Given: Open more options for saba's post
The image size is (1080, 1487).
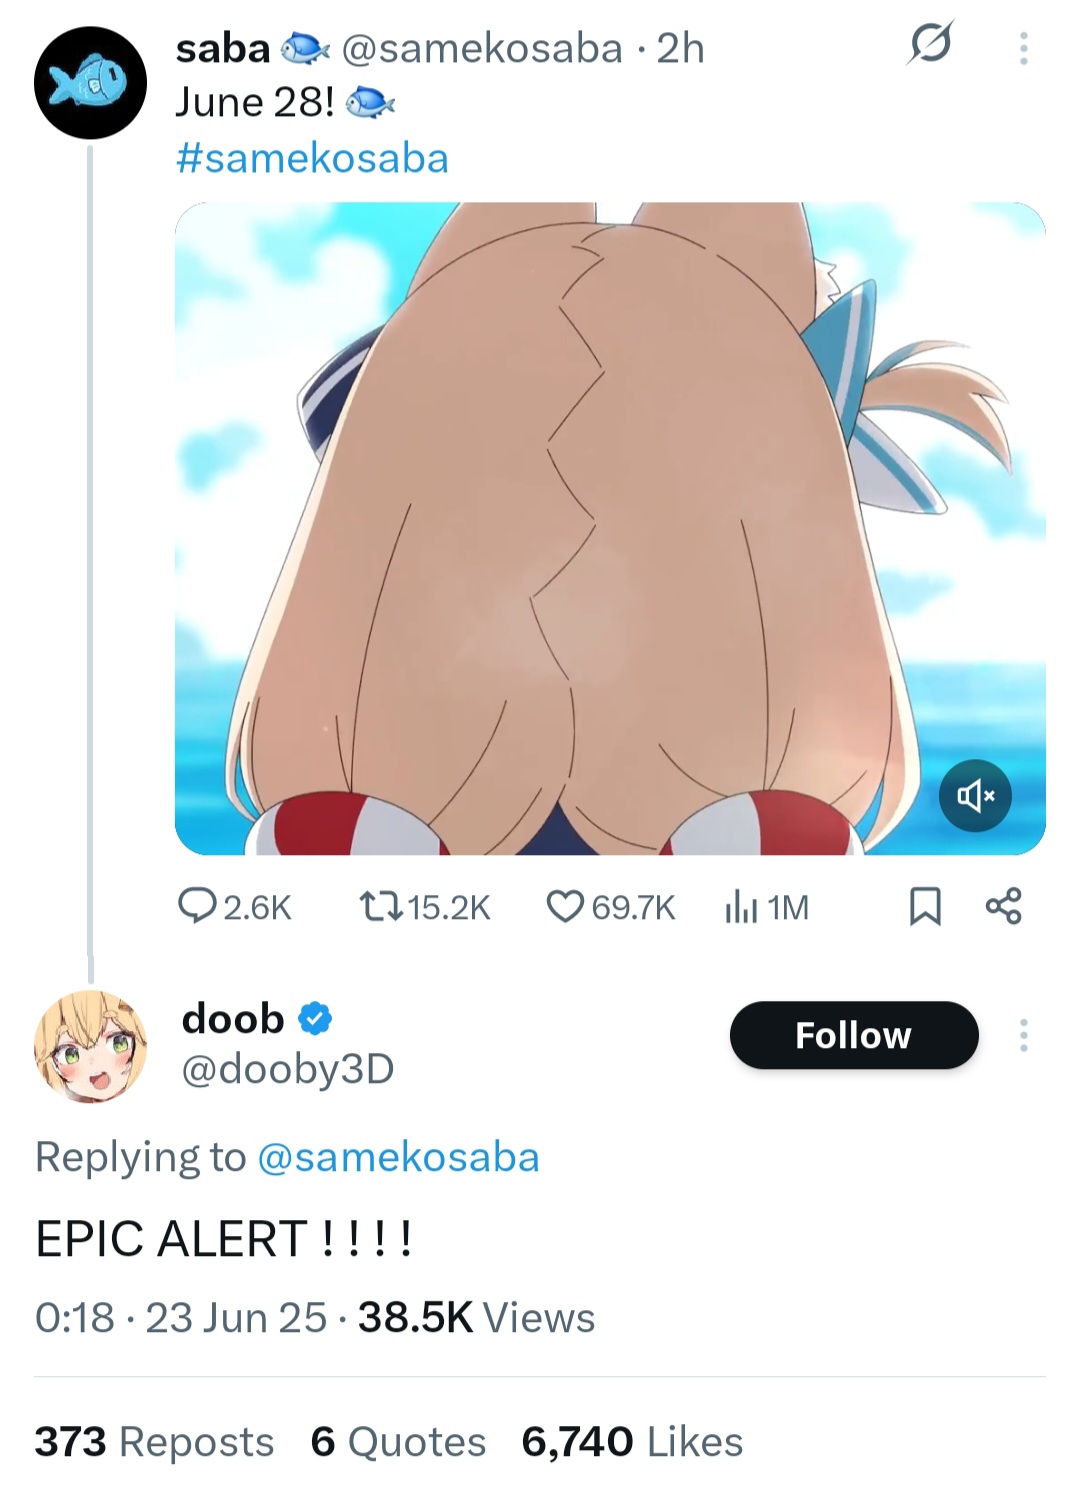Looking at the screenshot, I should pyautogui.click(x=1023, y=48).
